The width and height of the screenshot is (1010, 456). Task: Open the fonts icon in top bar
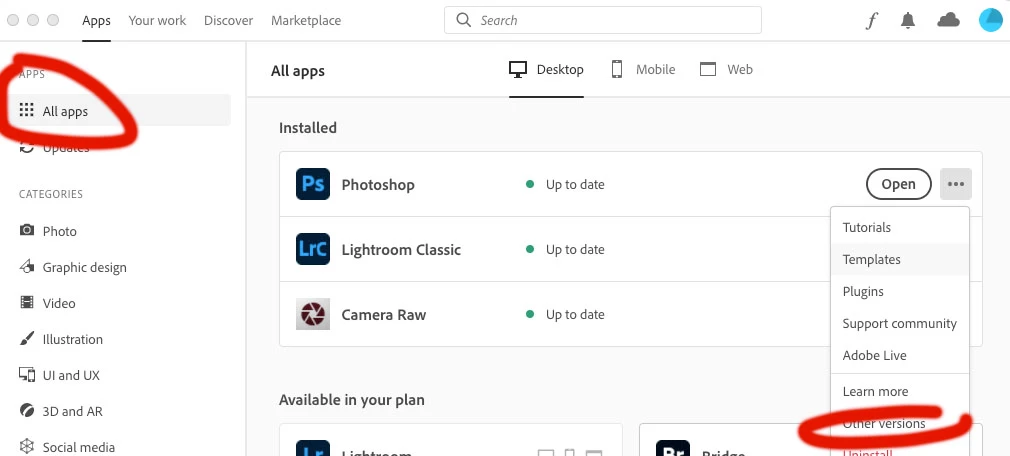click(x=871, y=21)
